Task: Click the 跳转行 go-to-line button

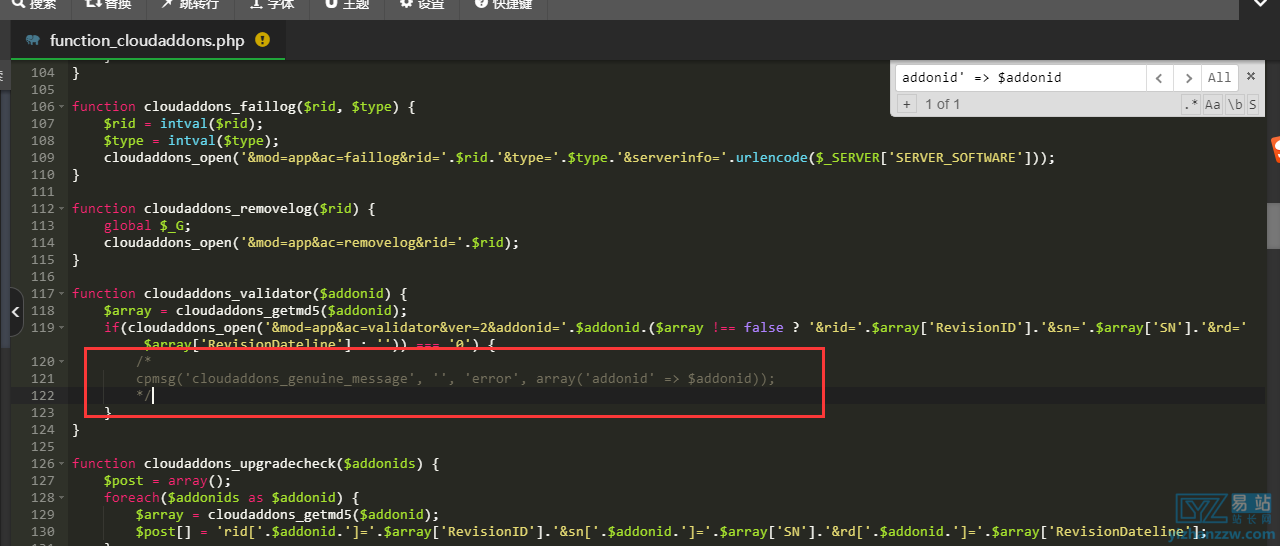Action: (191, 5)
